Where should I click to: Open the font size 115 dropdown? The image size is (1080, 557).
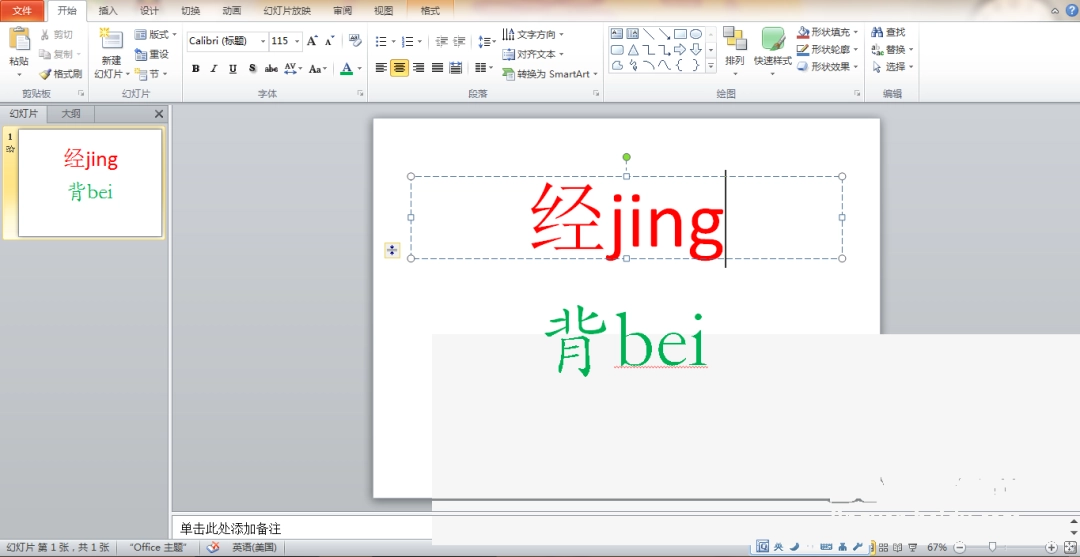298,41
